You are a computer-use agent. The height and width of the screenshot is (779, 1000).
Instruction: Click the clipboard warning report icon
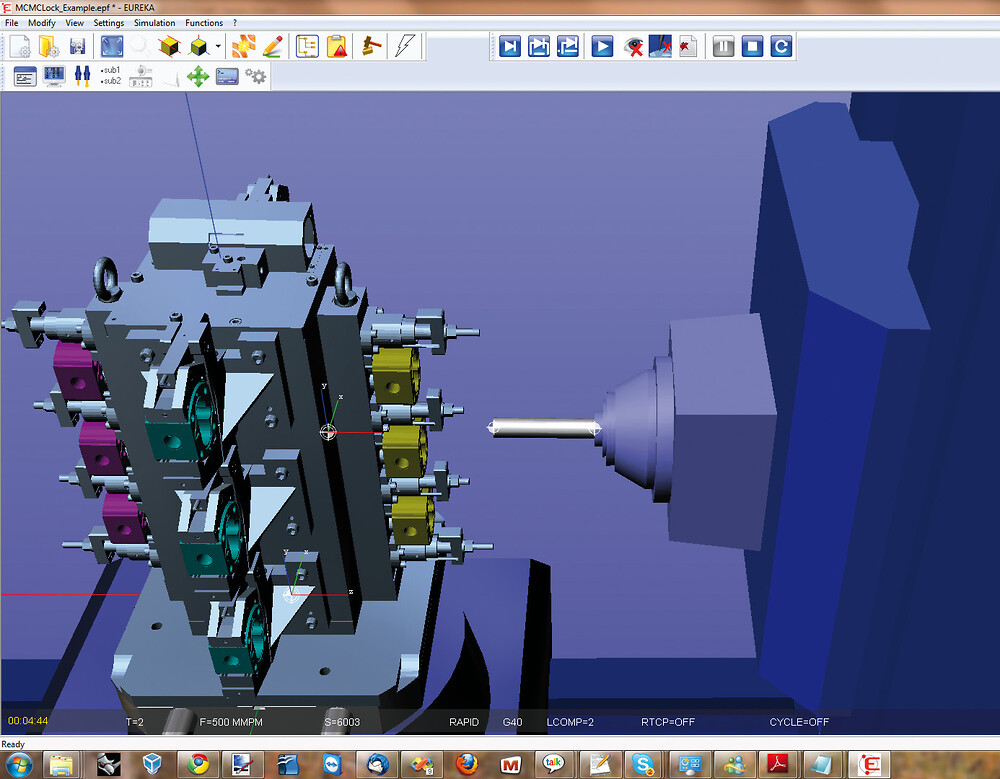point(337,46)
